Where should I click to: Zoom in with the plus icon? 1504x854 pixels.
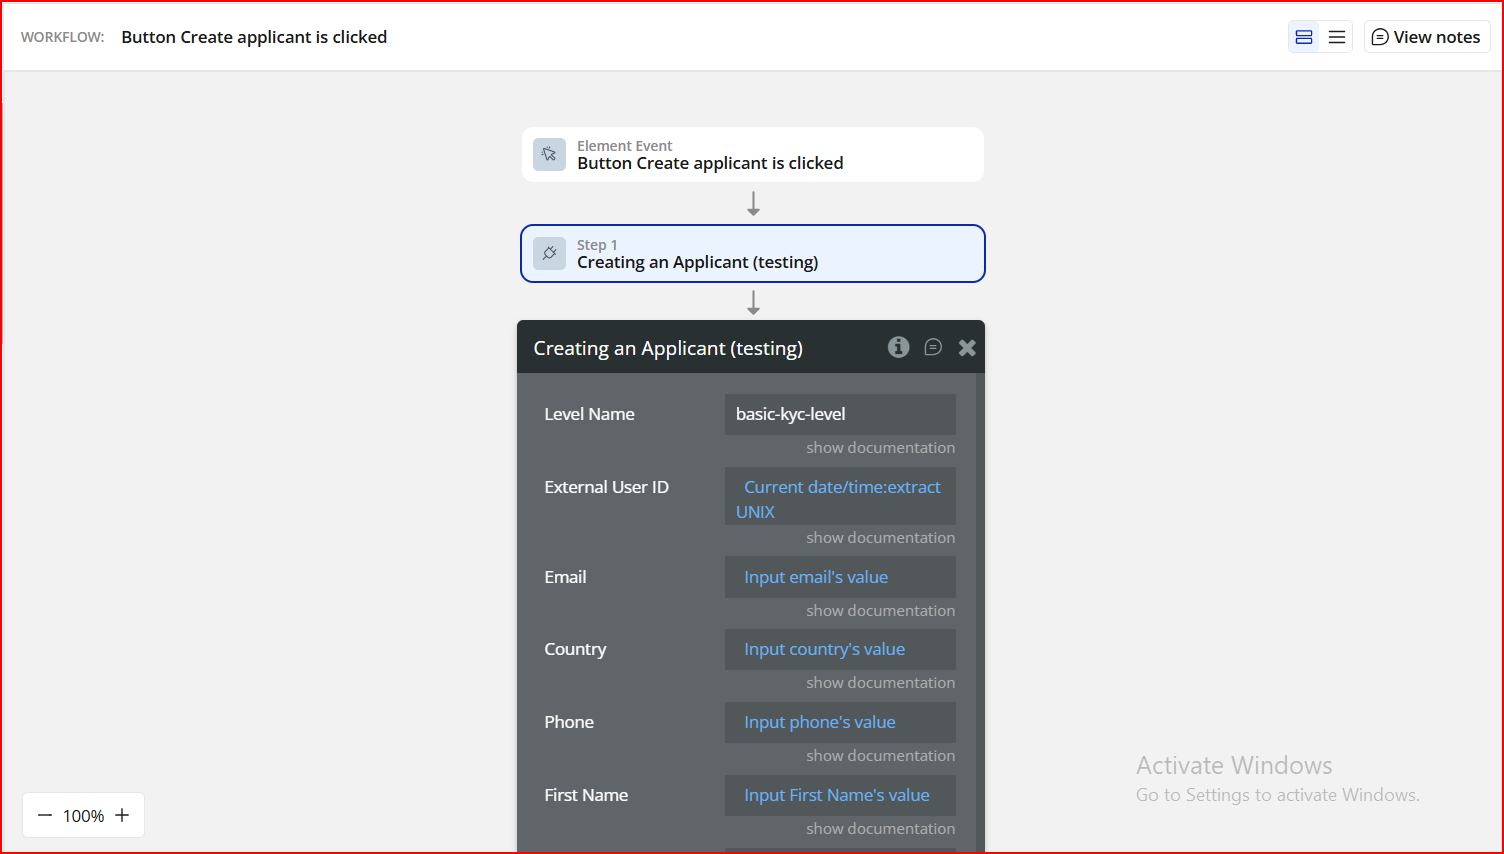(122, 816)
